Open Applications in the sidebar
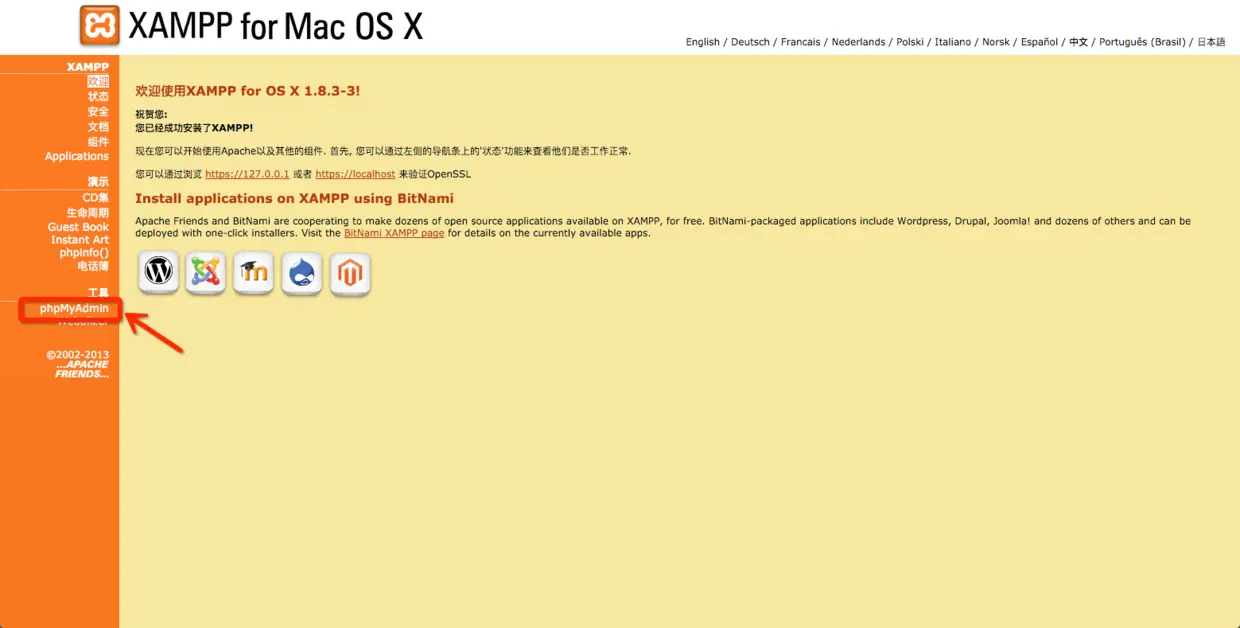This screenshot has width=1240, height=628. pyautogui.click(x=77, y=156)
